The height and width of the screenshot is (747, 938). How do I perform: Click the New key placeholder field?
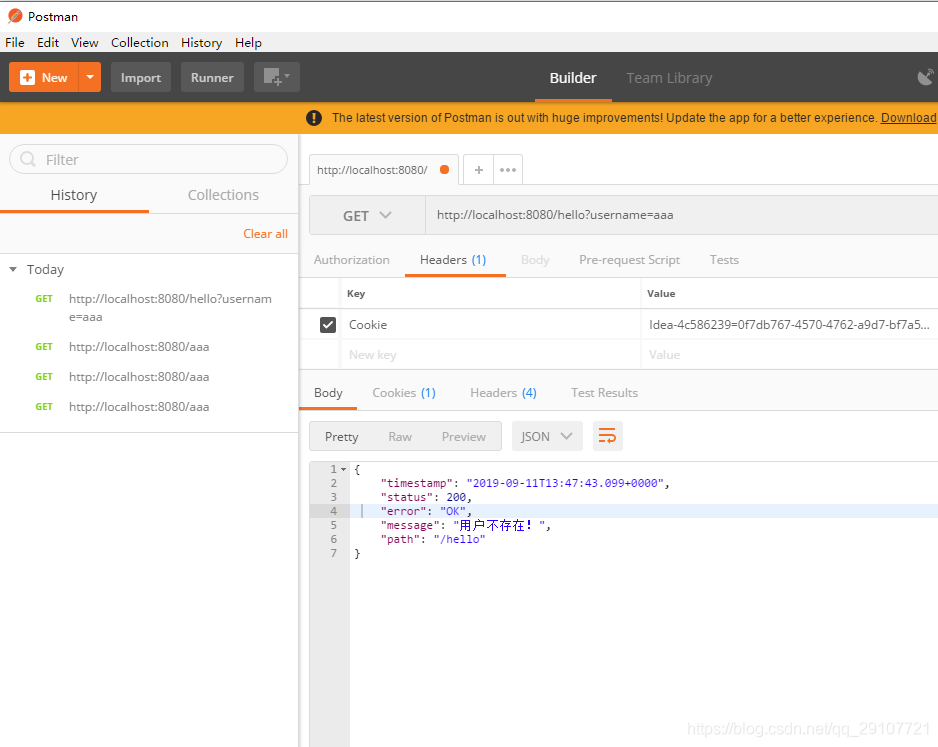point(491,355)
